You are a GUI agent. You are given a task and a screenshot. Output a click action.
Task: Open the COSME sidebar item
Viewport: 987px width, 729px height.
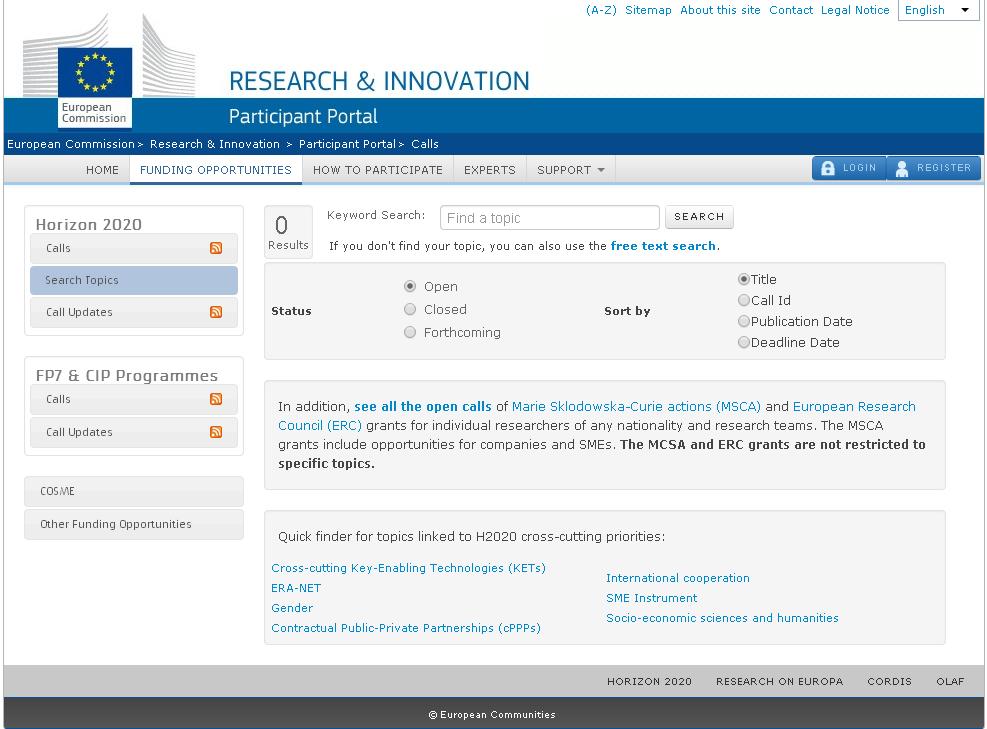(x=133, y=491)
